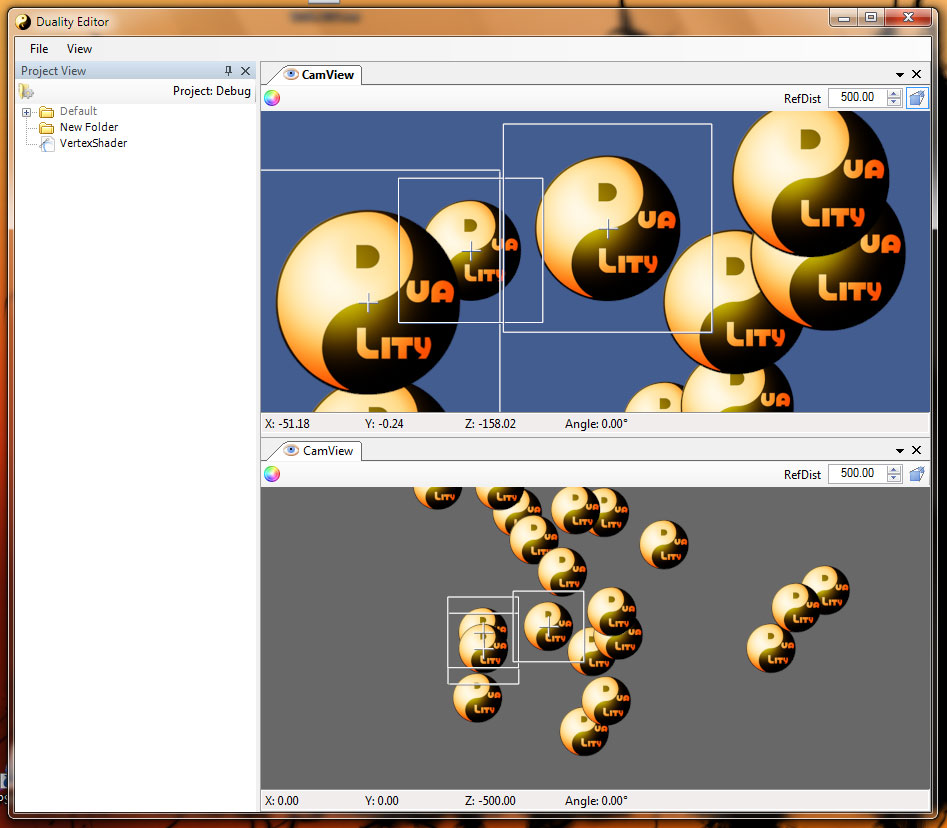Open the color wheel picker in top CamView
This screenshot has width=947, height=828.
click(x=272, y=98)
